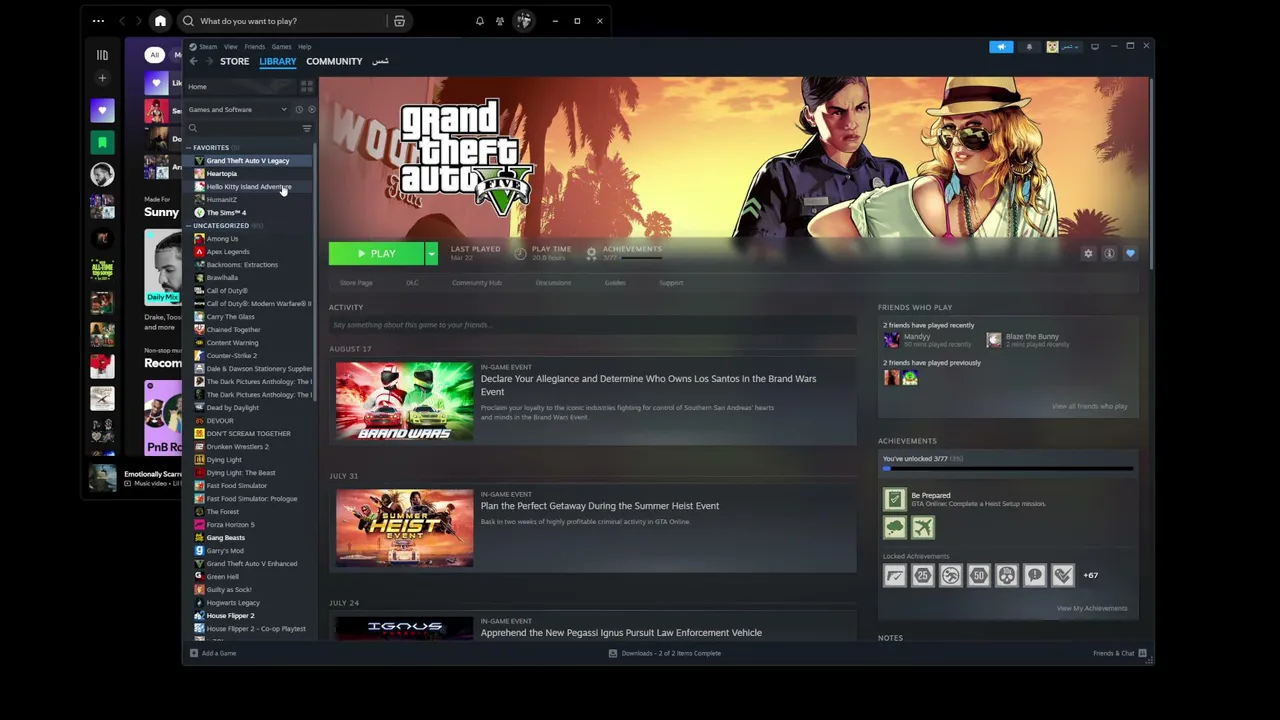The height and width of the screenshot is (720, 1280).
Task: Open the Steam menu
Action: (208, 47)
